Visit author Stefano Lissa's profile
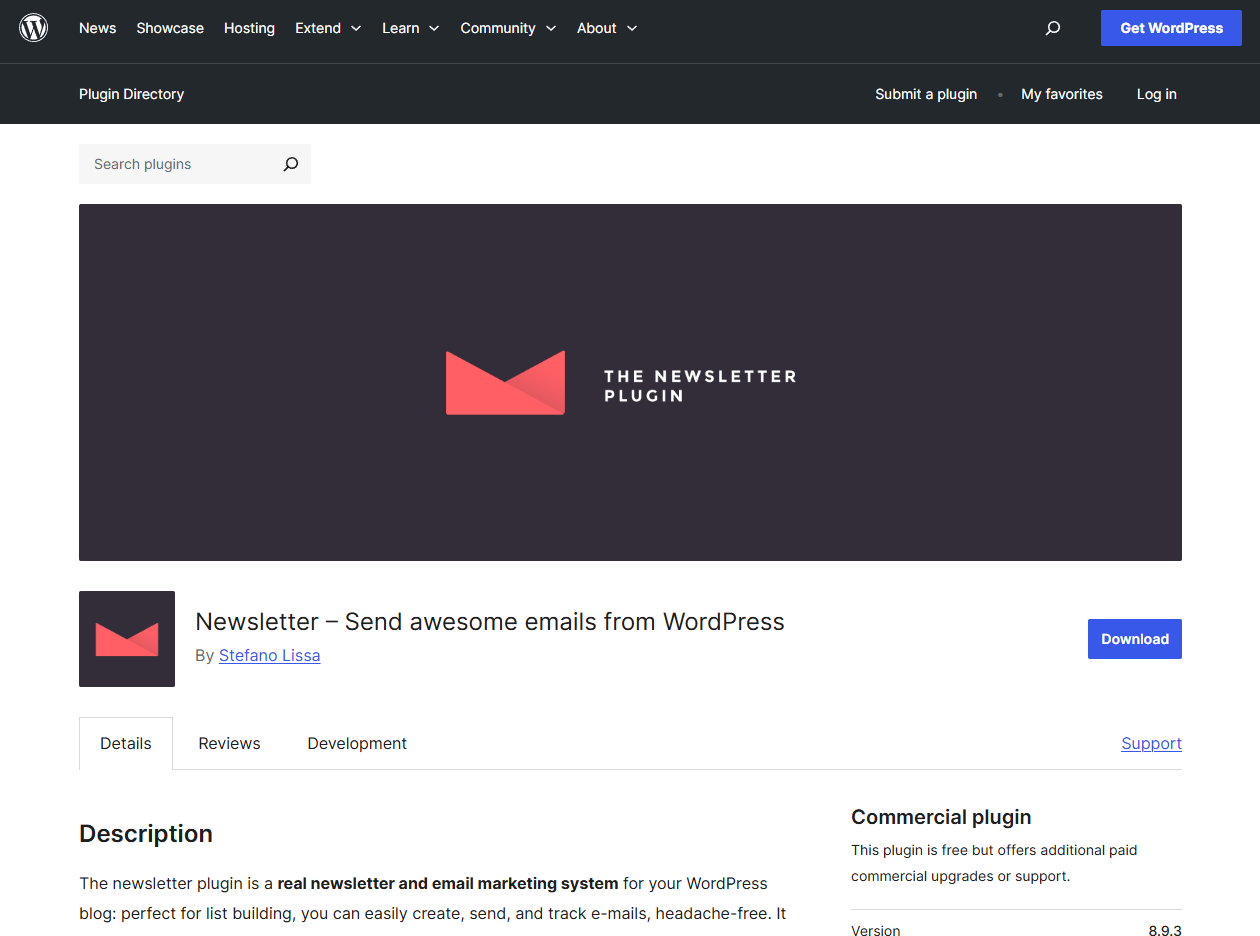 tap(270, 655)
